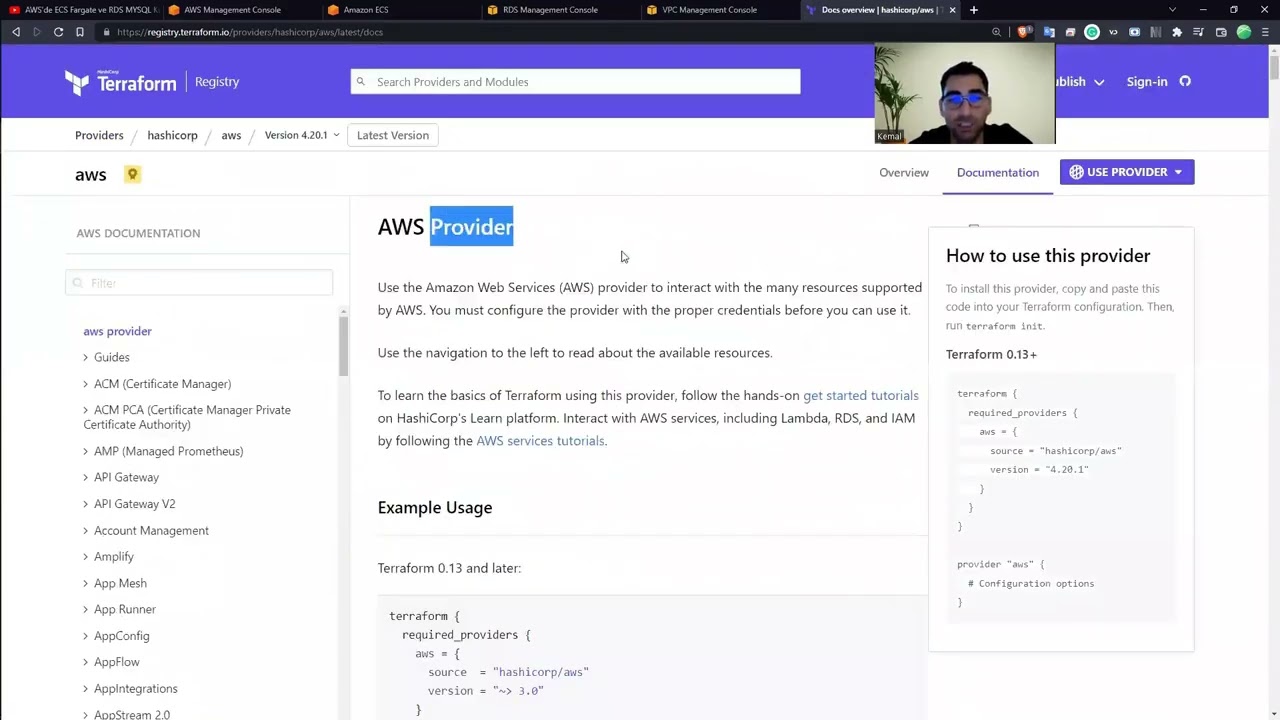Select the Documentation tab

click(998, 172)
